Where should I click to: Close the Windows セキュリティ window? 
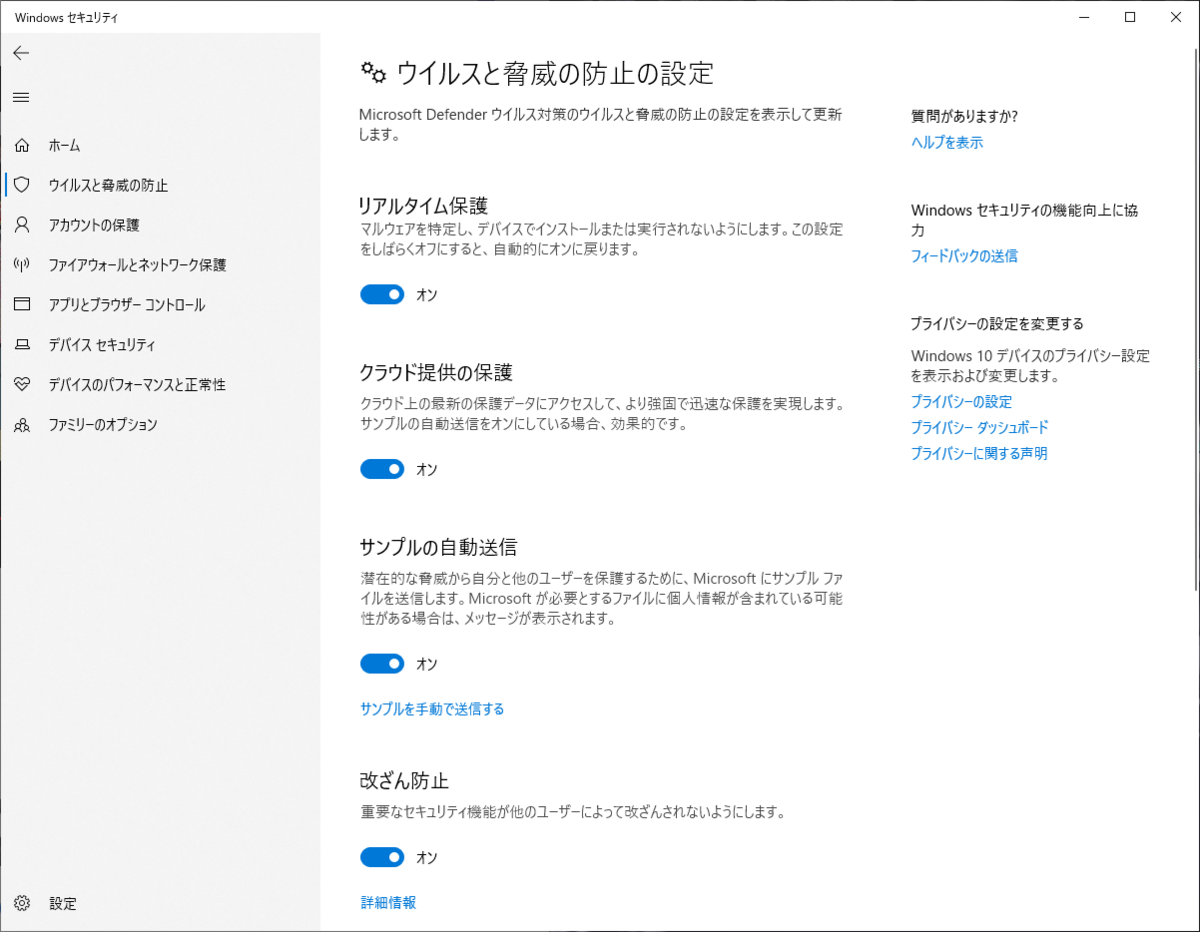click(x=1176, y=17)
